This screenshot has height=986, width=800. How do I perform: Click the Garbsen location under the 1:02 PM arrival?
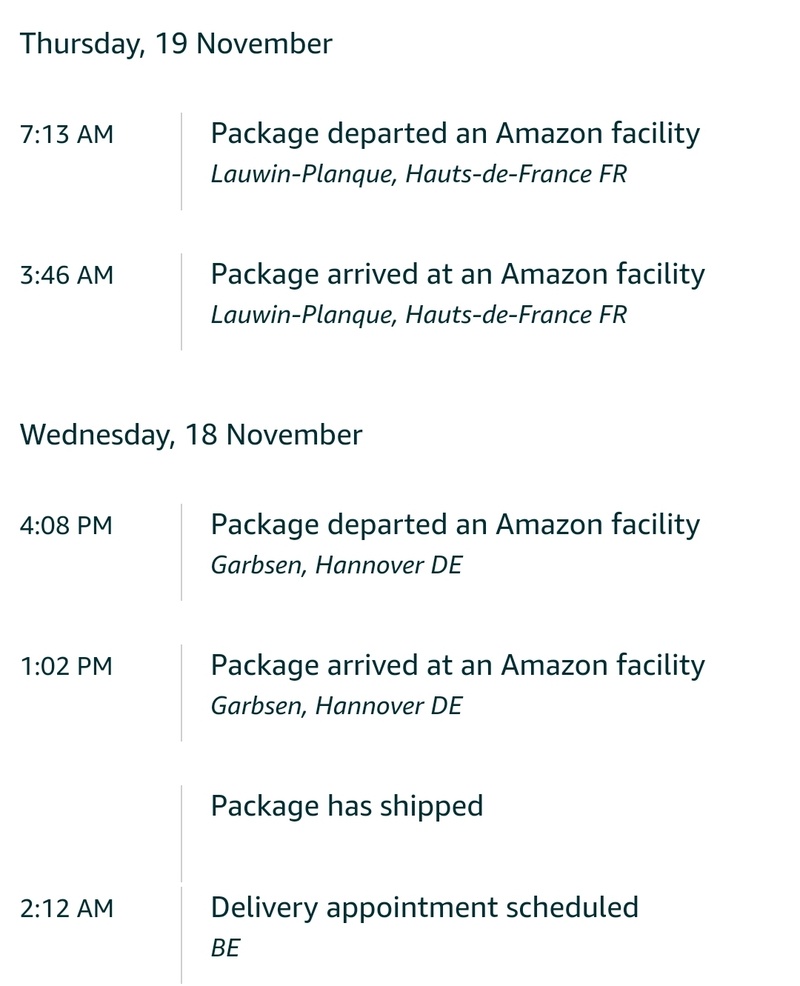pyautogui.click(x=336, y=706)
